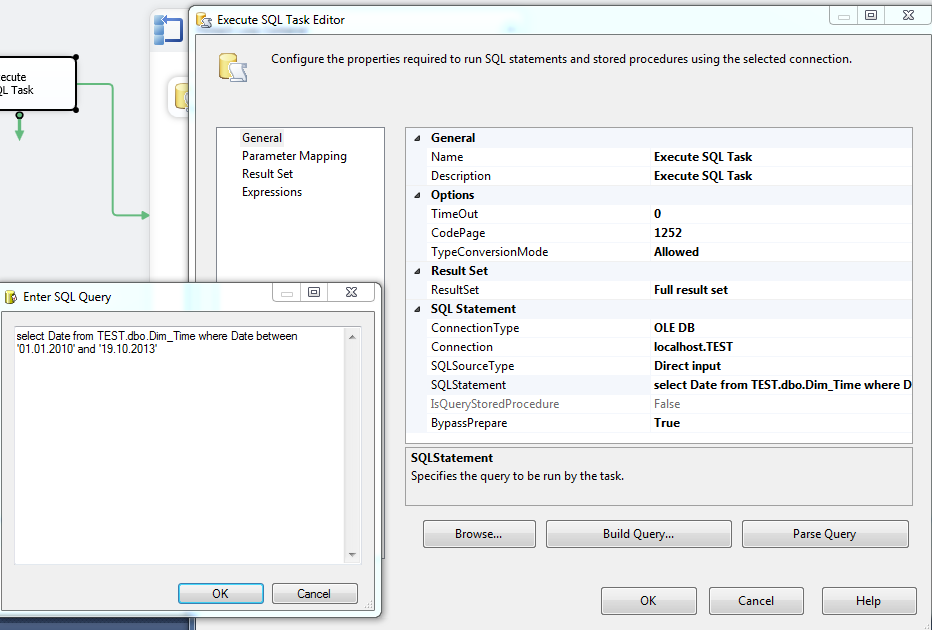This screenshot has height=630, width=932.
Task: Click the Parse Query button
Action: (x=824, y=533)
